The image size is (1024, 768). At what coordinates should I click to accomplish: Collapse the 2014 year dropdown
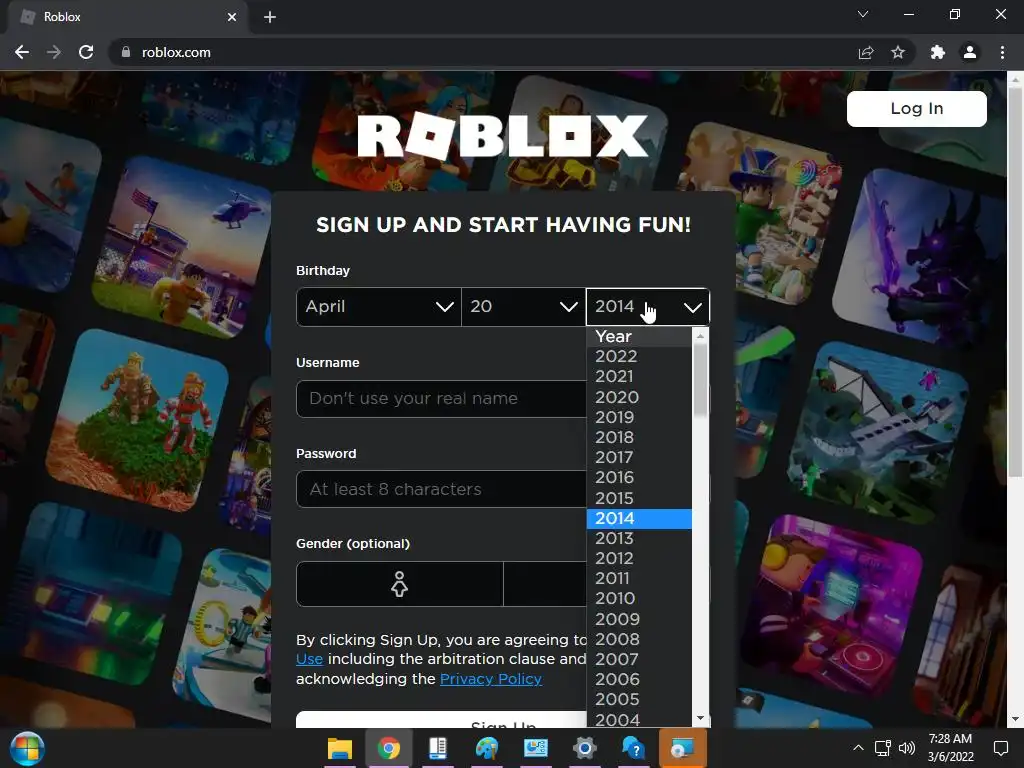[648, 306]
